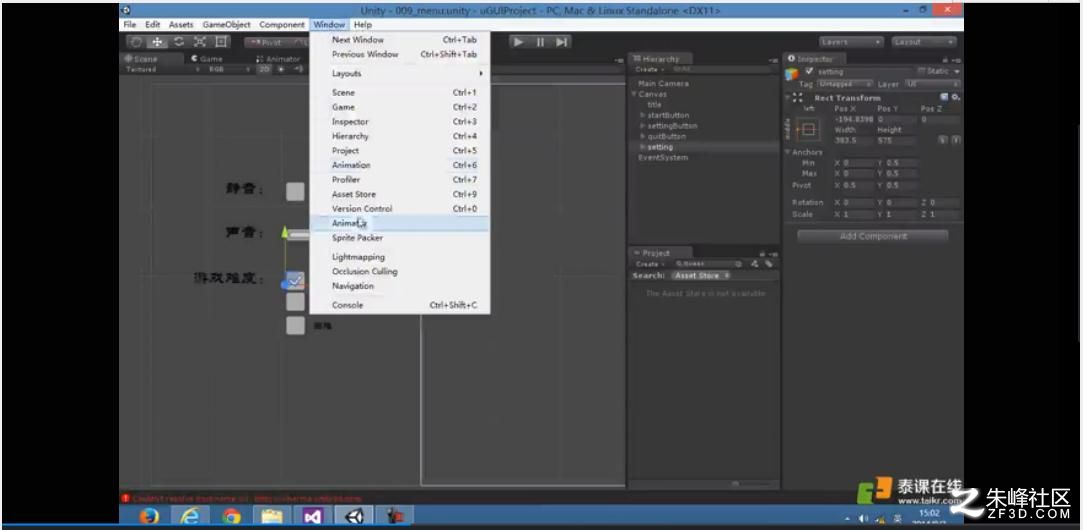
Task: Open the Help menu
Action: pos(363,24)
